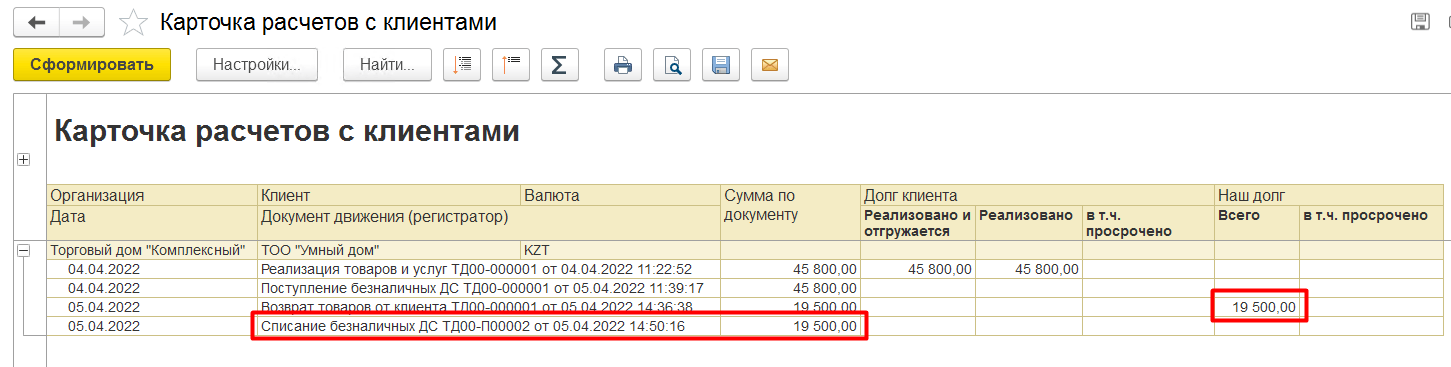1451x367 pixels.
Task: Open report settings via Настройки button
Action: [257, 65]
